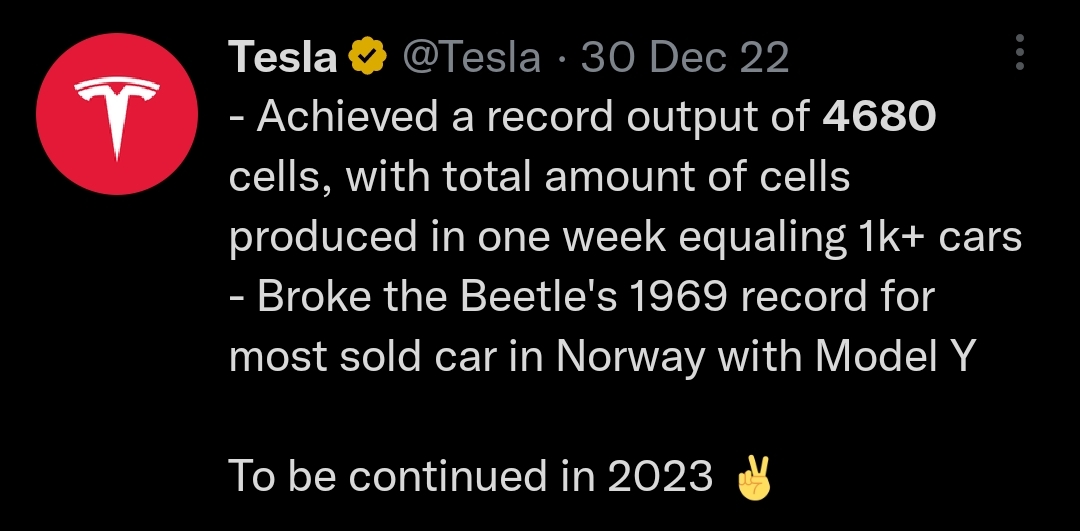Click the gold verified badge
This screenshot has width=1080, height=531.
(368, 59)
